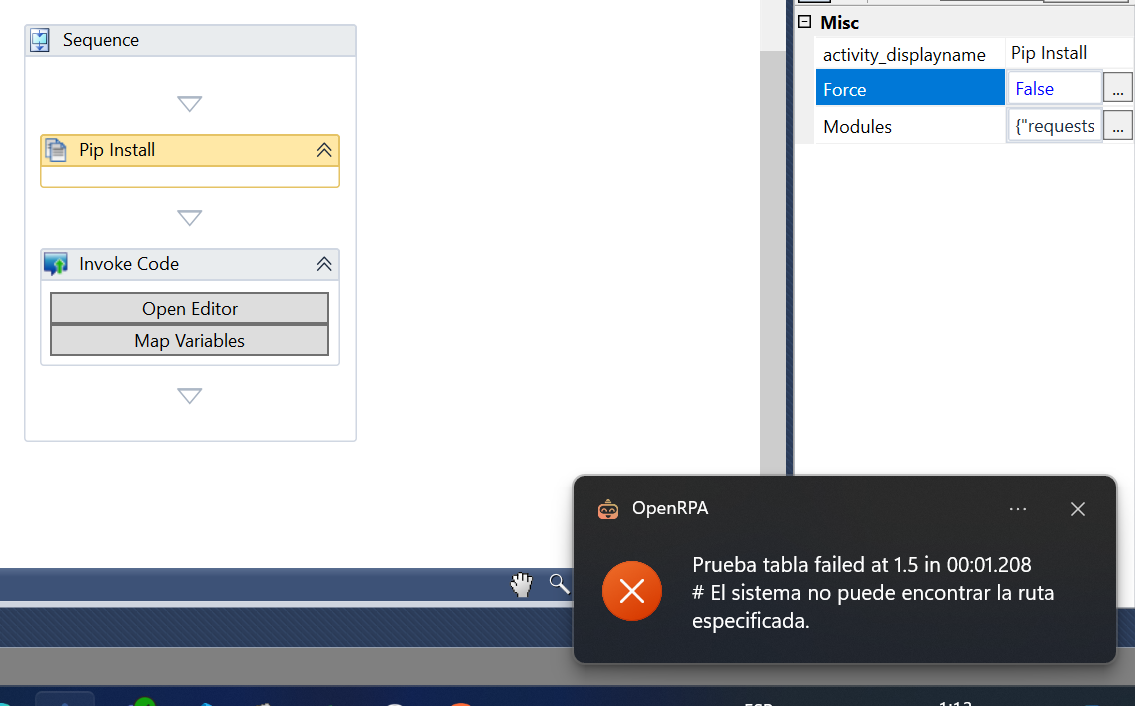The height and width of the screenshot is (706, 1135).
Task: Open Editor in Invoke Code
Action: click(190, 309)
